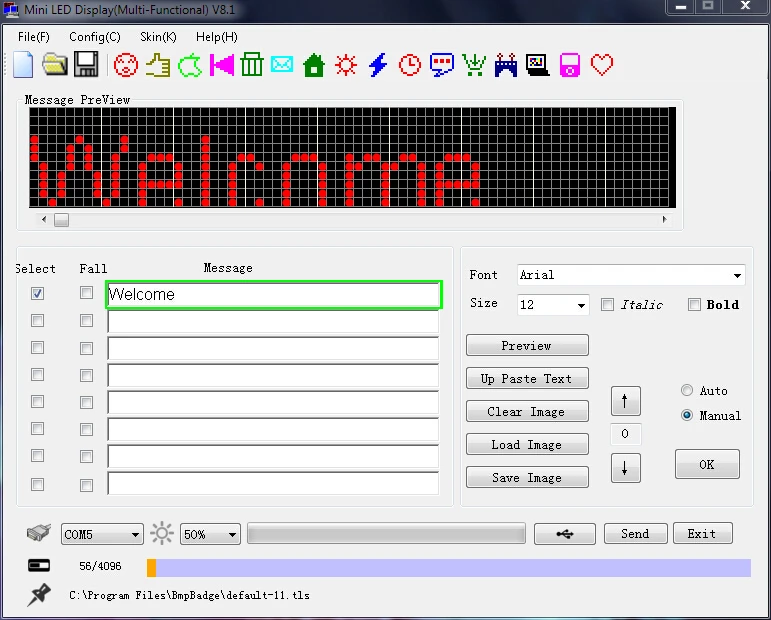Insert the green trash bin symbol
Screen dimensions: 771x620
tap(252, 64)
